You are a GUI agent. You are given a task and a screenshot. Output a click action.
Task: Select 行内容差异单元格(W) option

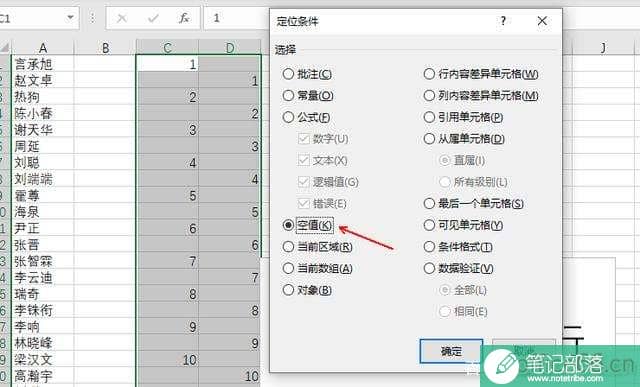[481, 74]
